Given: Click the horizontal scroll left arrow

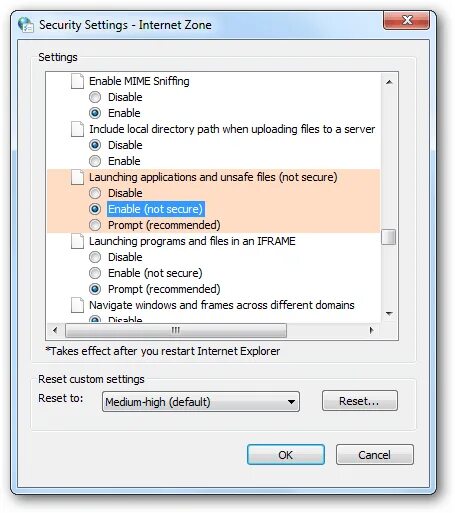Looking at the screenshot, I should [x=55, y=330].
